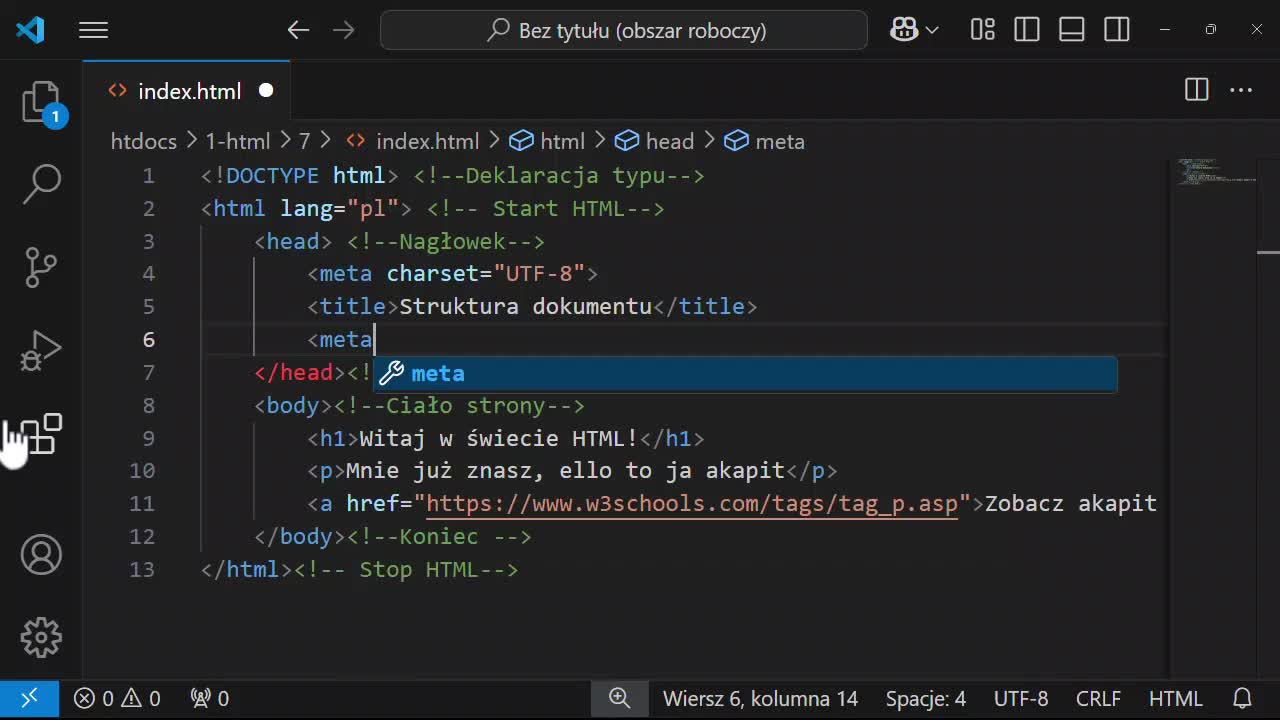Viewport: 1280px width, 720px height.
Task: Go back with the left arrow
Action: tap(298, 30)
